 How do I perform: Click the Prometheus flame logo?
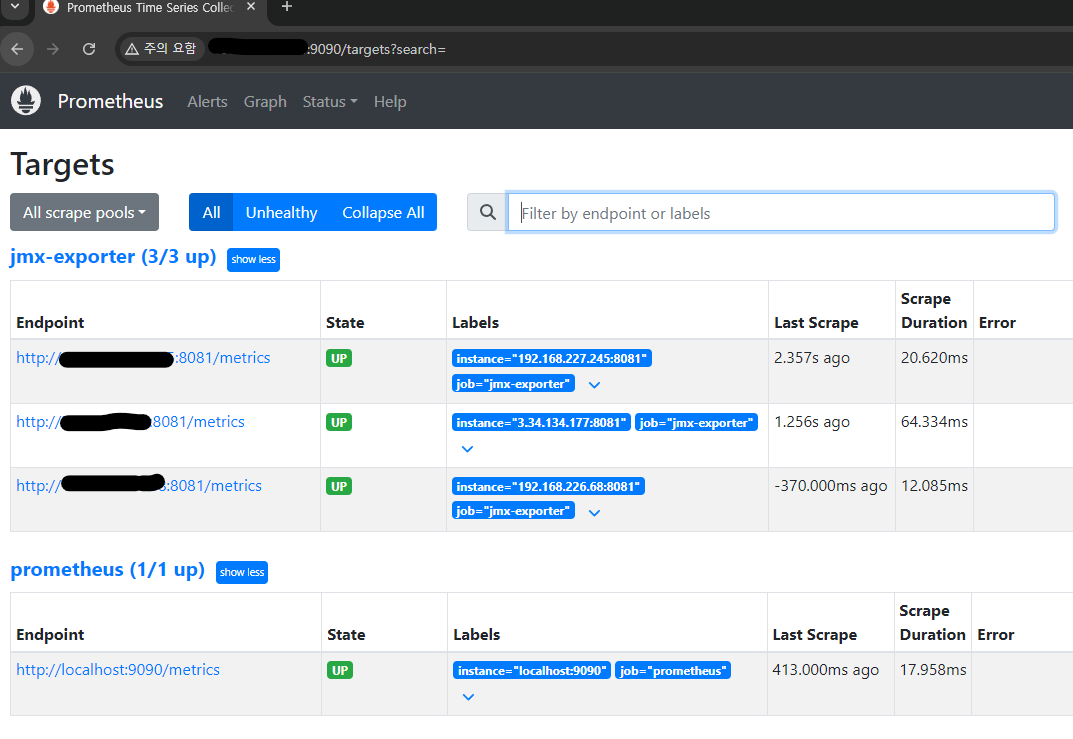[26, 101]
